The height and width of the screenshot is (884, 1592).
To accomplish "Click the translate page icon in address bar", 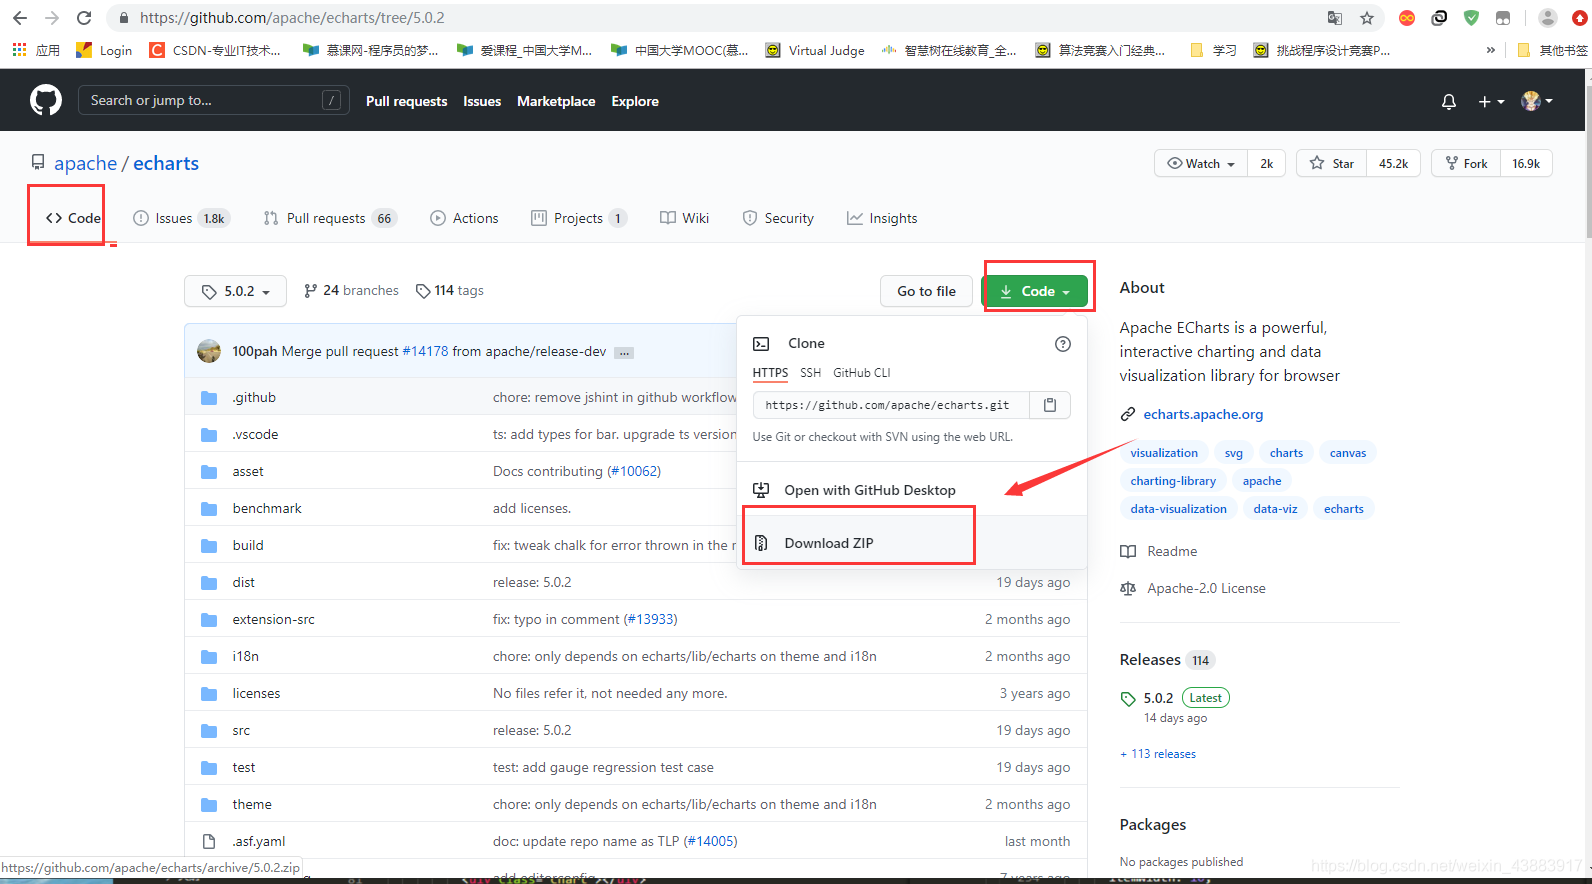I will tap(1335, 18).
